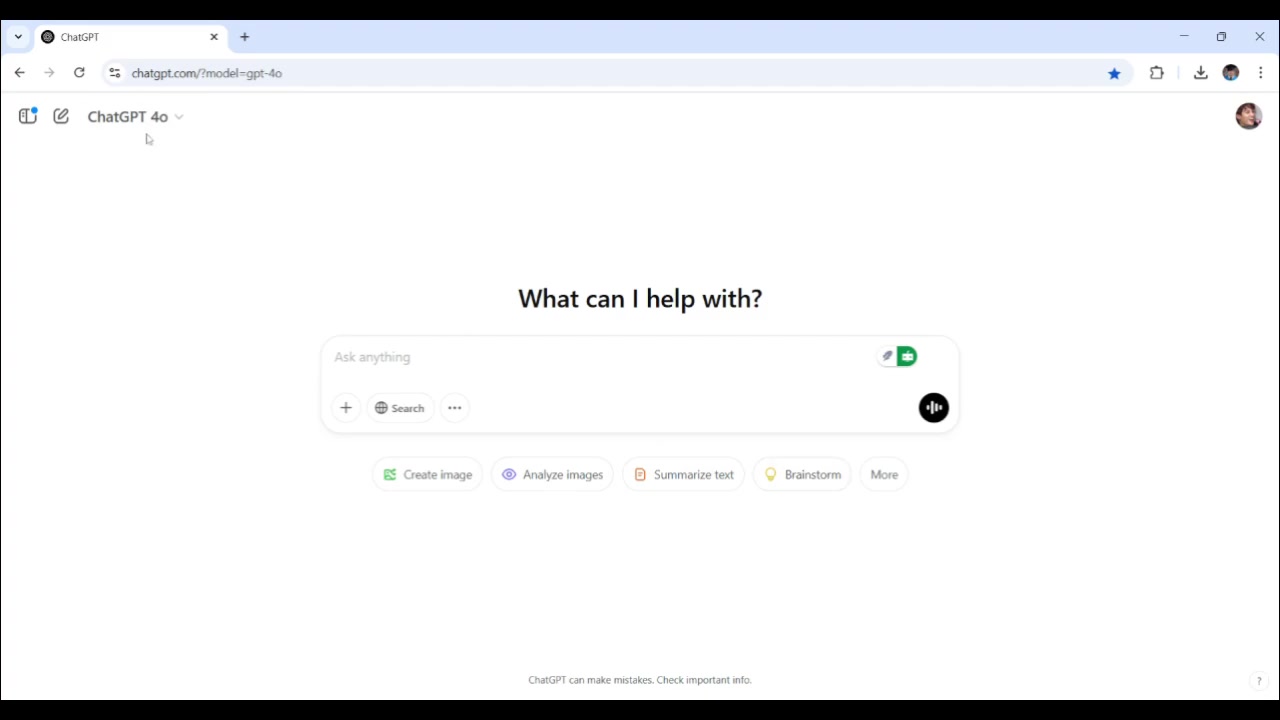1280x720 pixels.
Task: Open a new browser tab
Action: tap(245, 37)
